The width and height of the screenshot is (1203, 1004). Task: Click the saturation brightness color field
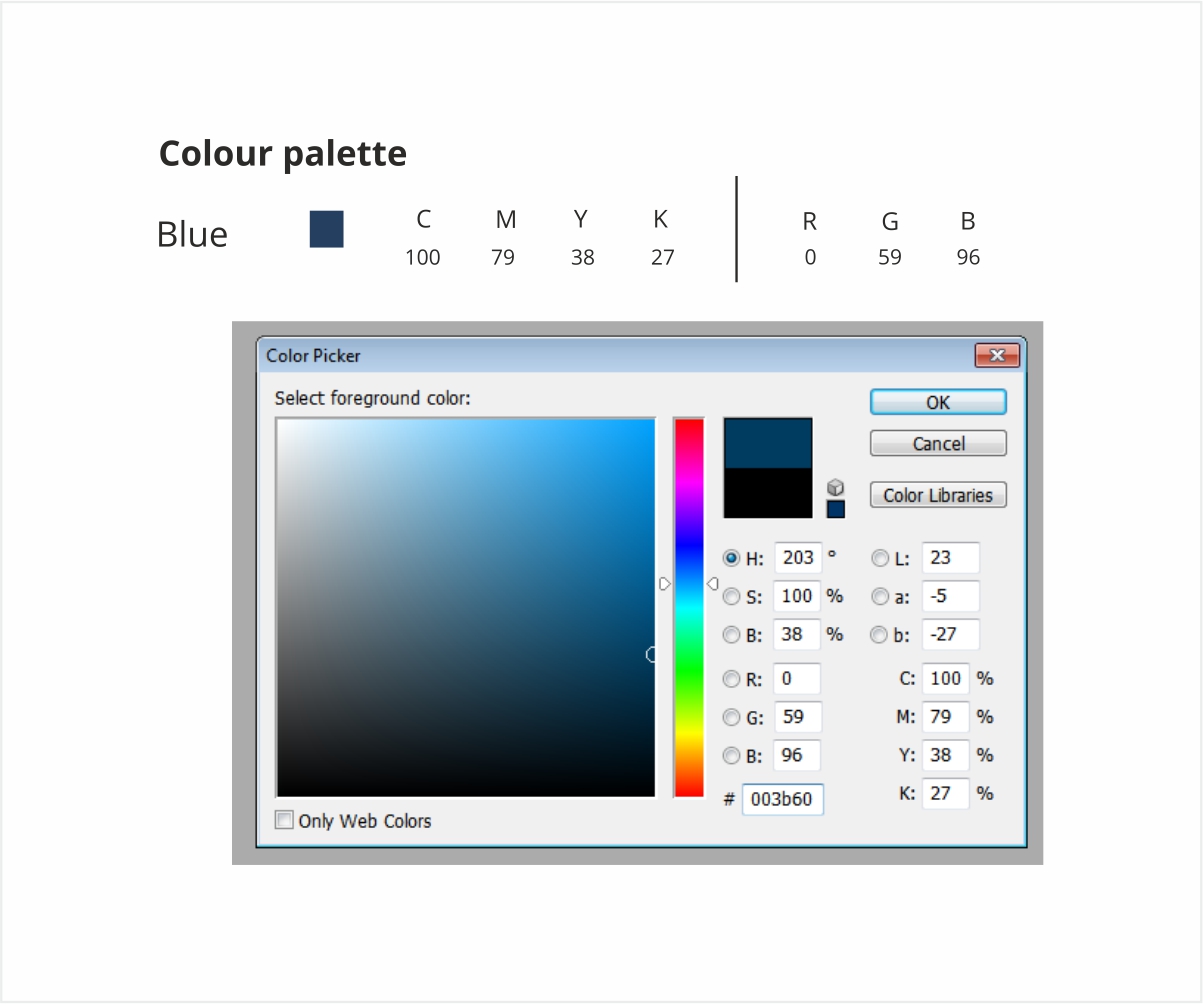[x=466, y=607]
